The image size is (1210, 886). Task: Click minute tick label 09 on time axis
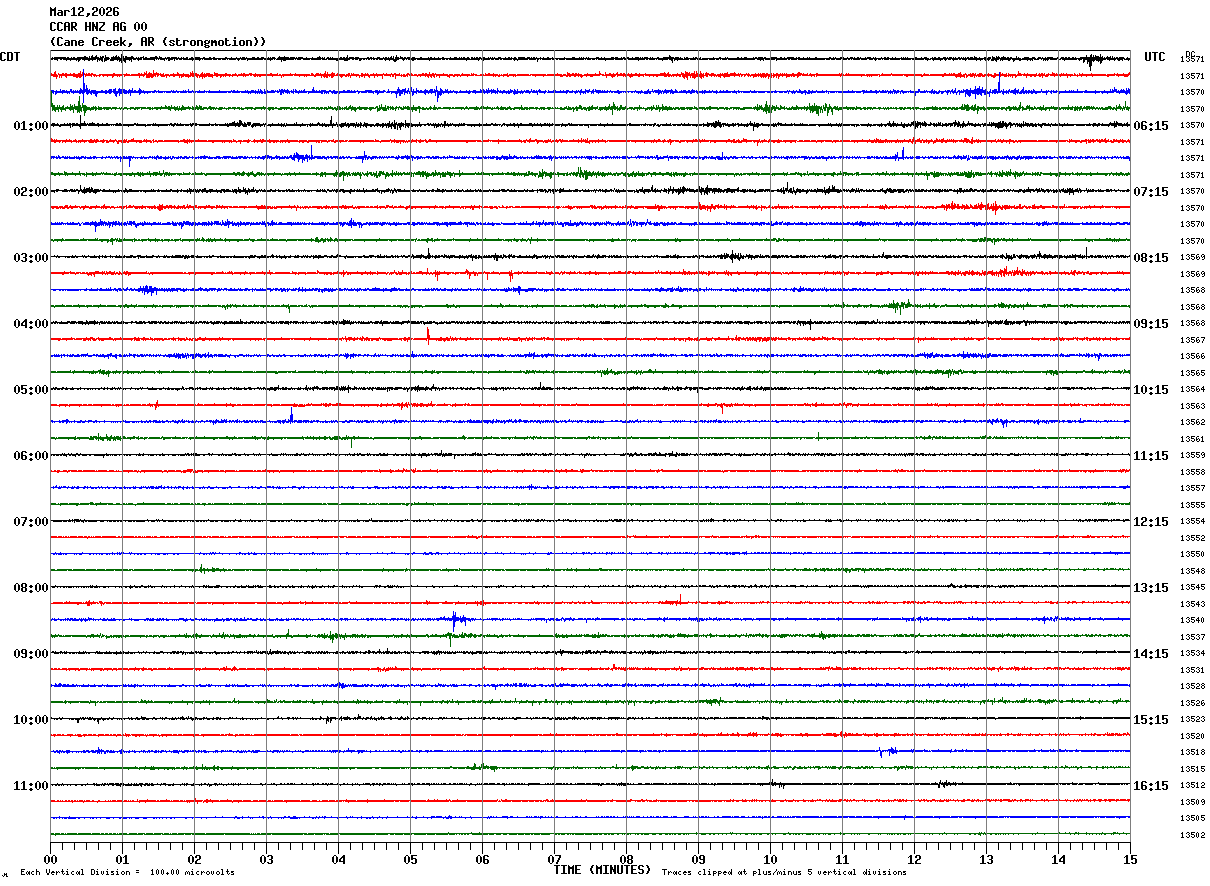(x=698, y=860)
